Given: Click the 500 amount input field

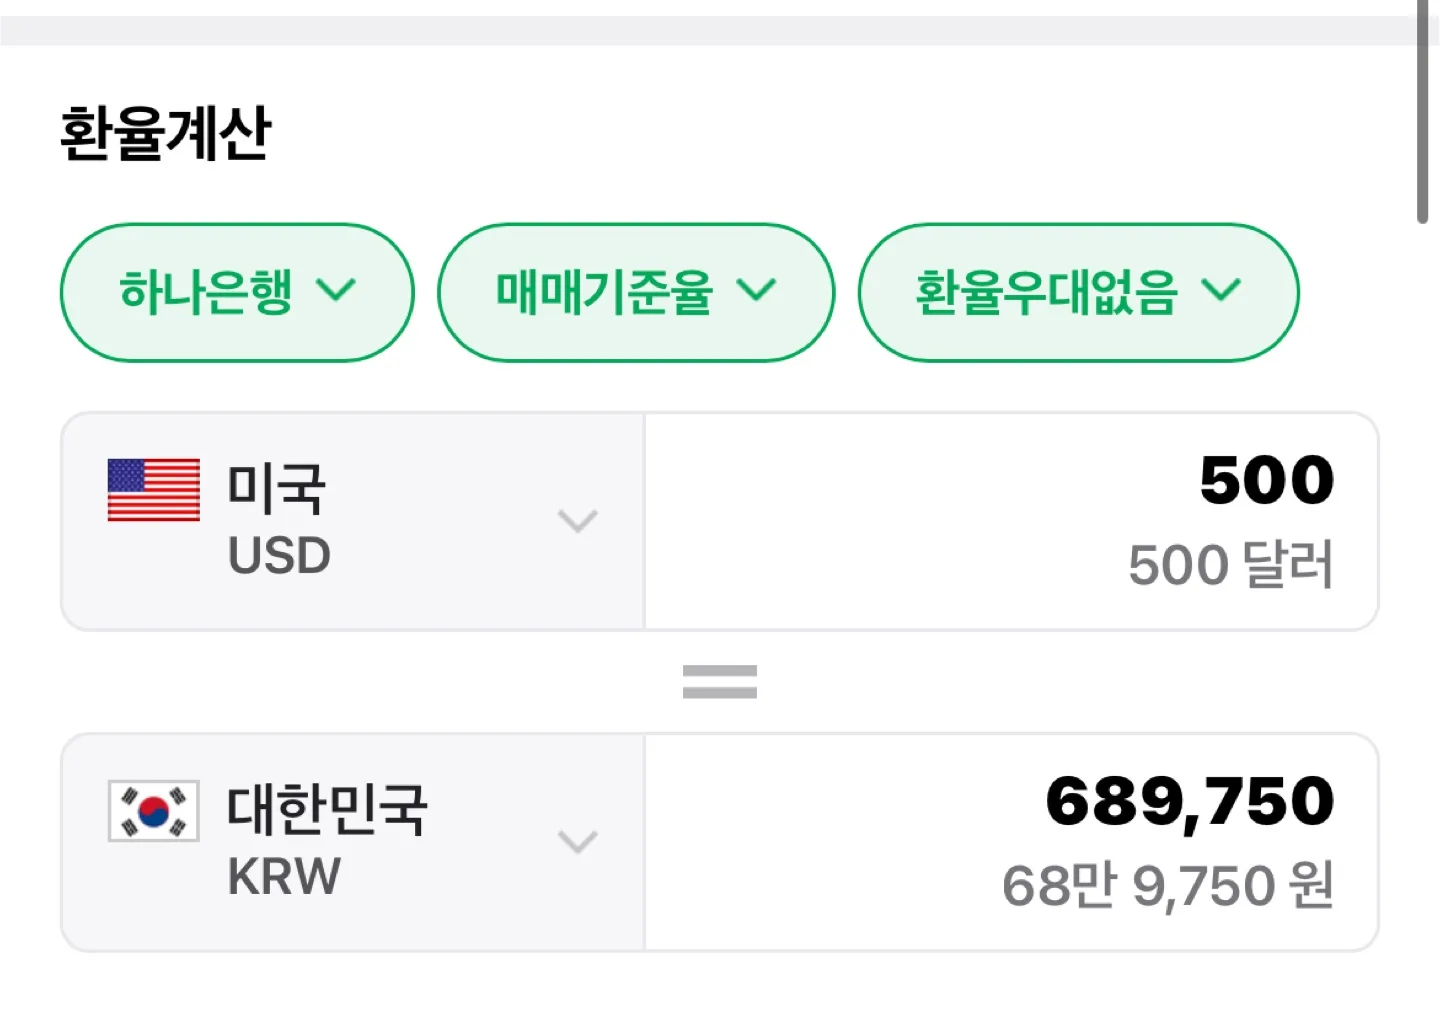Looking at the screenshot, I should tap(1011, 521).
